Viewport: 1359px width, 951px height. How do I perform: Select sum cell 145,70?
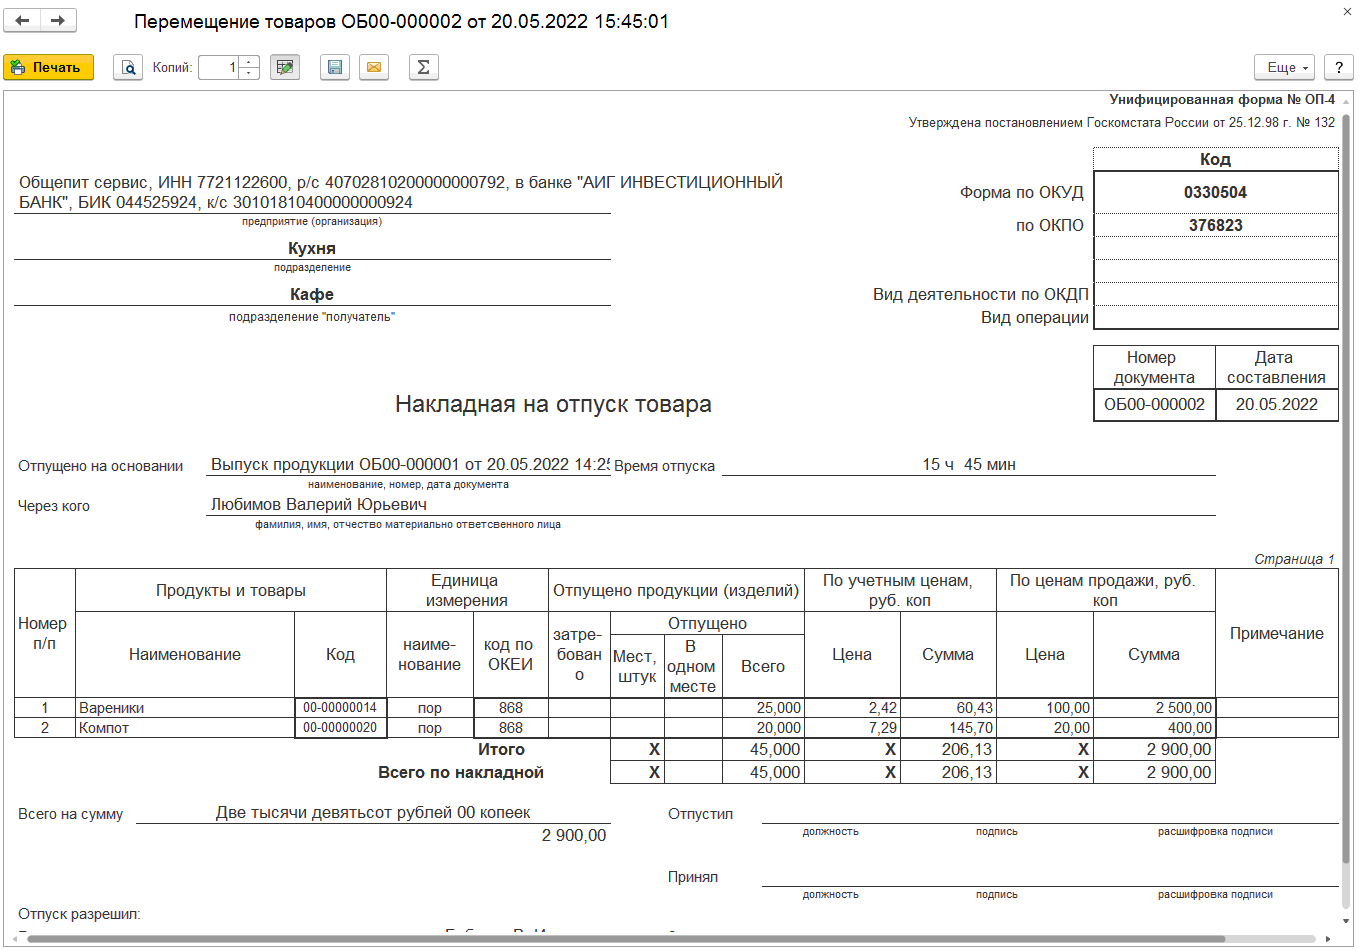point(948,728)
